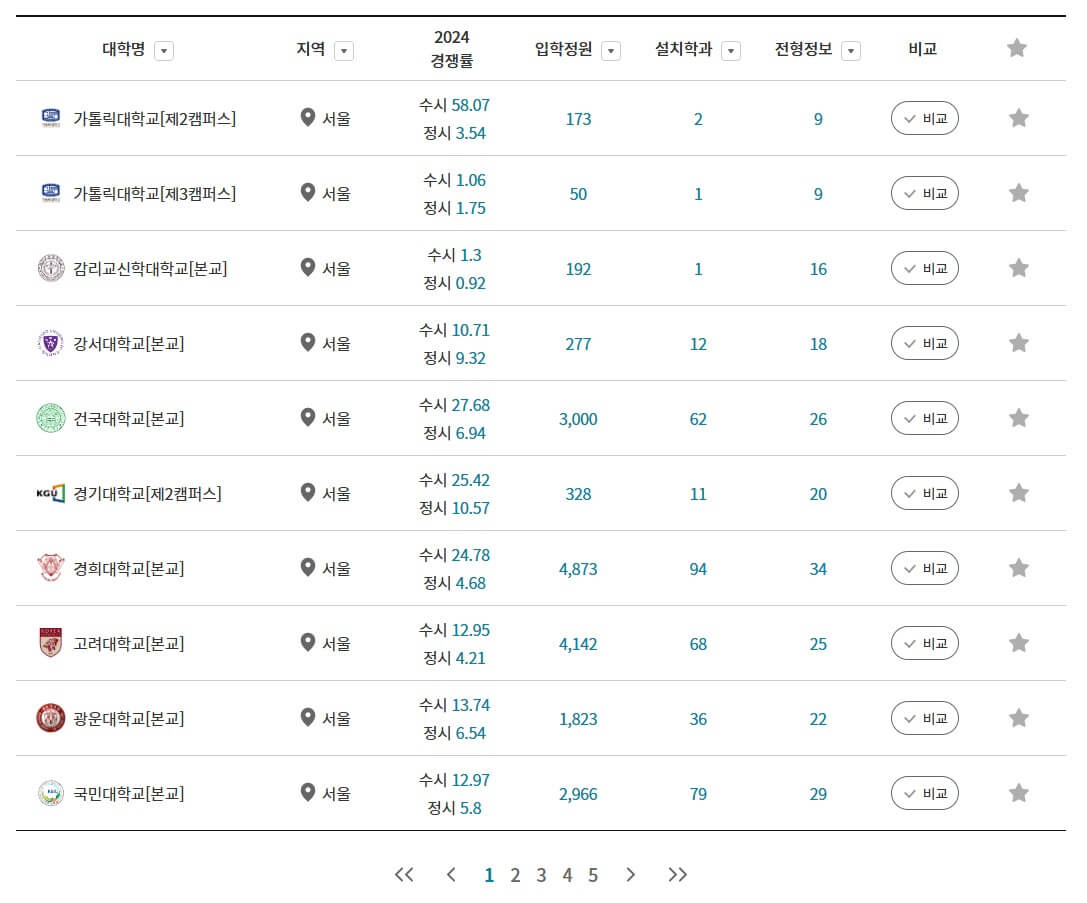Viewport: 1087px width, 903px height.
Task: Click 가톨릭대학교[제3캠퍼스] logo icon
Action: pyautogui.click(x=51, y=193)
